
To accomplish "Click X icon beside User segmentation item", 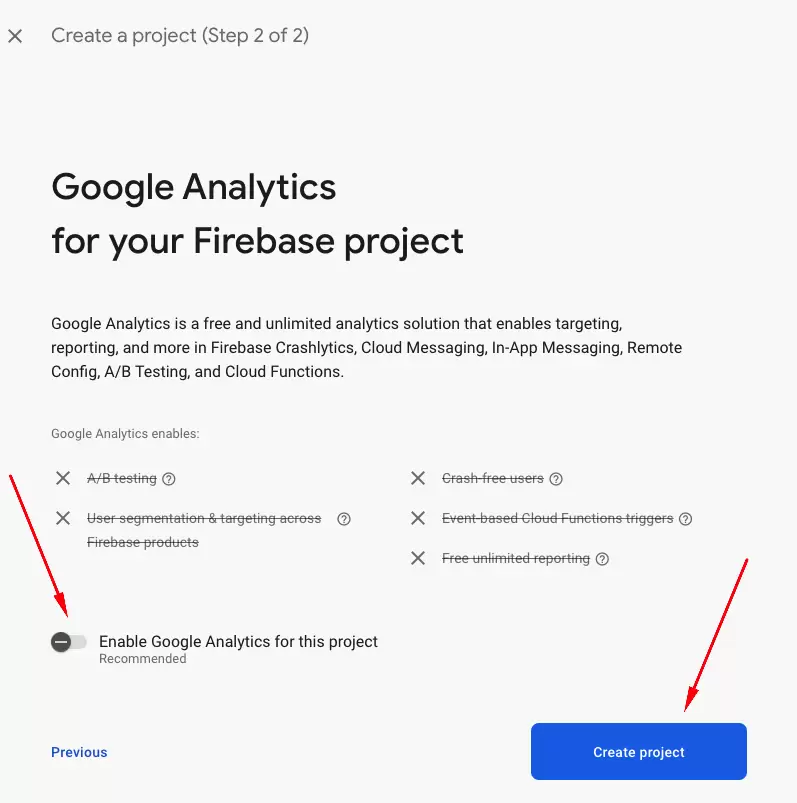I will (63, 518).
